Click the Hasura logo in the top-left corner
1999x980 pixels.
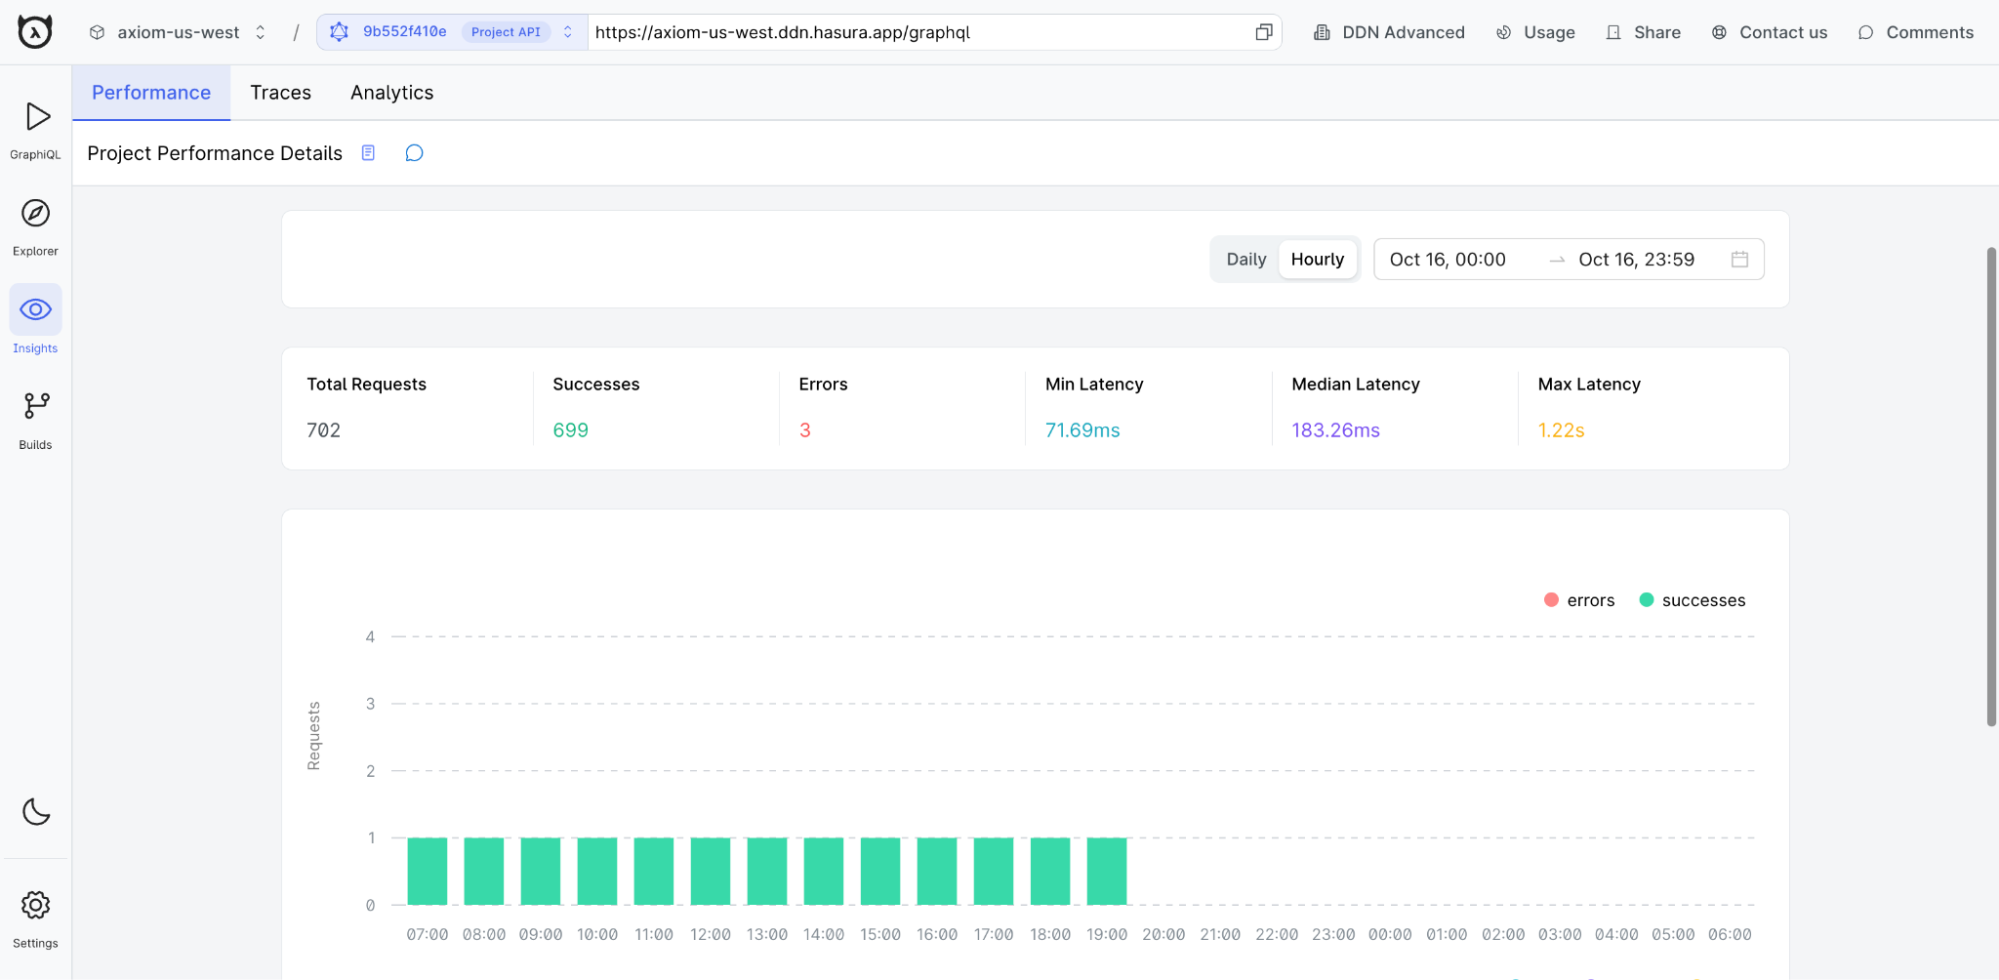tap(35, 32)
